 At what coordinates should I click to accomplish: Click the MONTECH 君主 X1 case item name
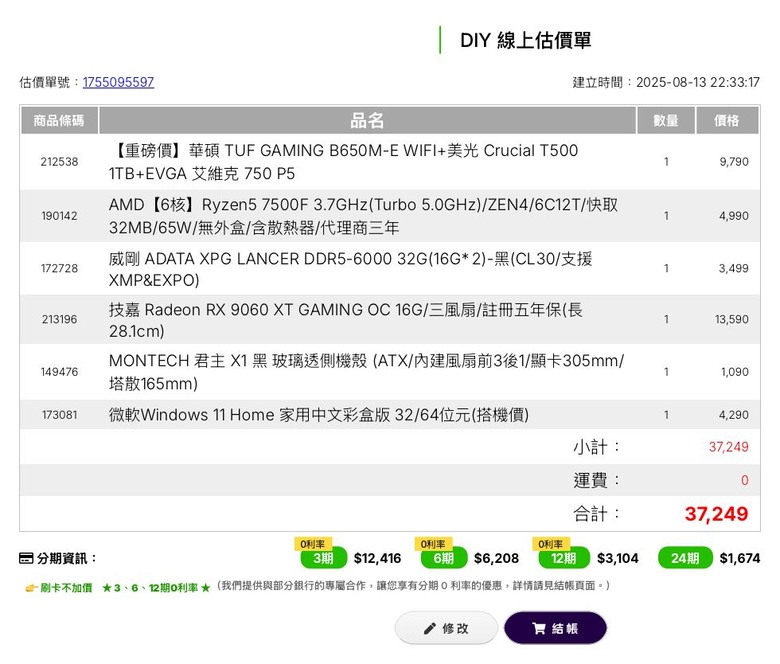pyautogui.click(x=366, y=372)
